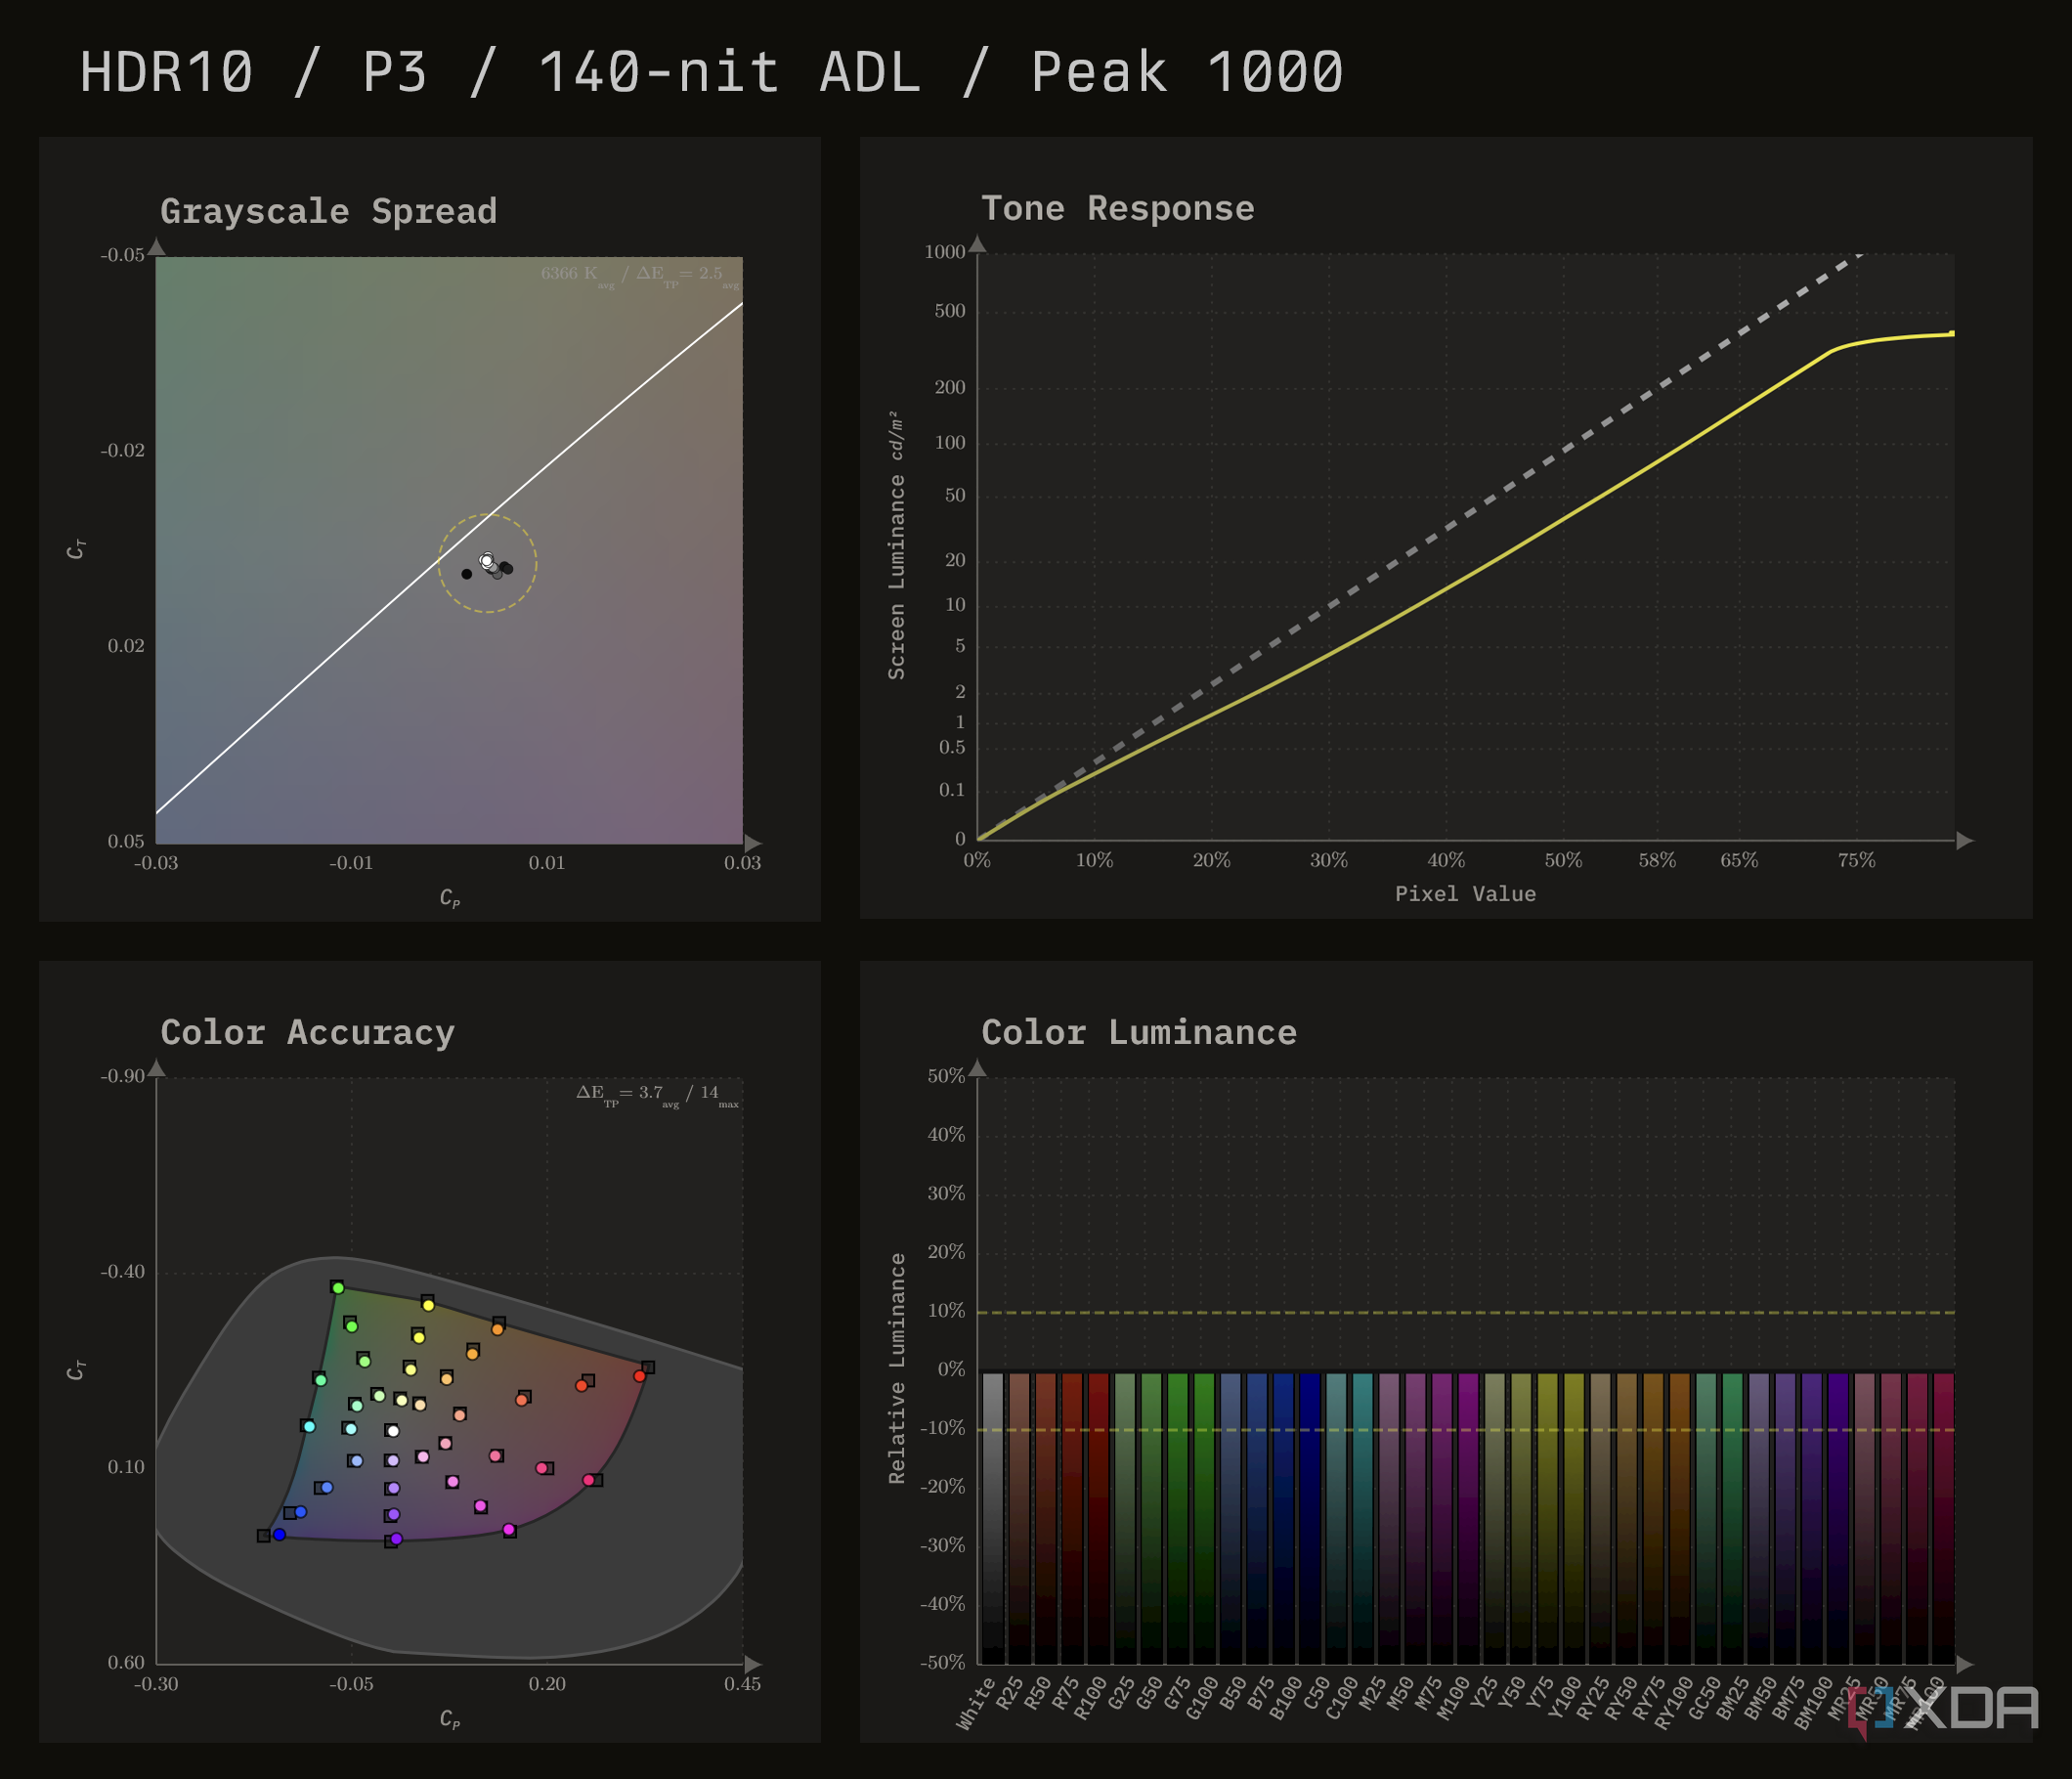Click the 'Color Luminance' chart title
The height and width of the screenshot is (1779, 2072).
pyautogui.click(x=1138, y=1032)
